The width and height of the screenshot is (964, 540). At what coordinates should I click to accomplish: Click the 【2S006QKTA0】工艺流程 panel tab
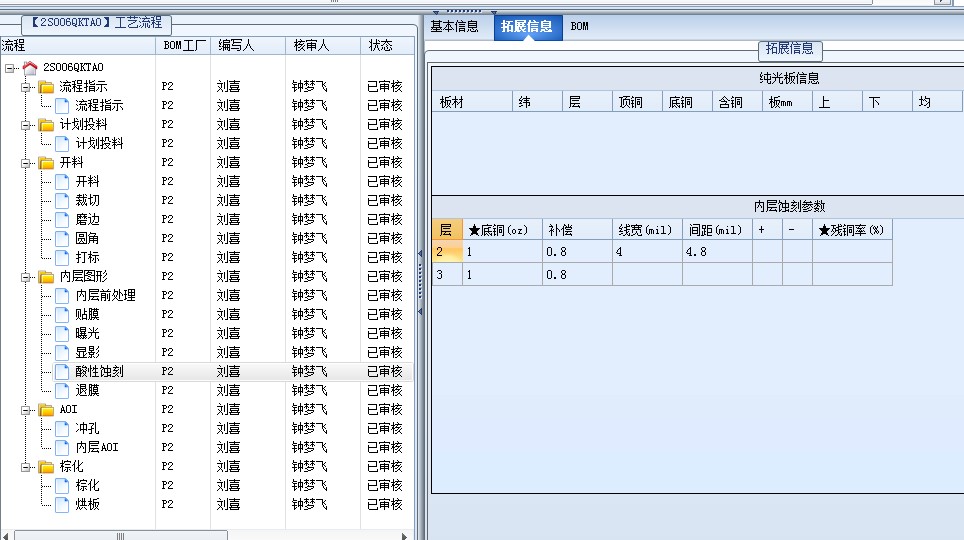97,23
